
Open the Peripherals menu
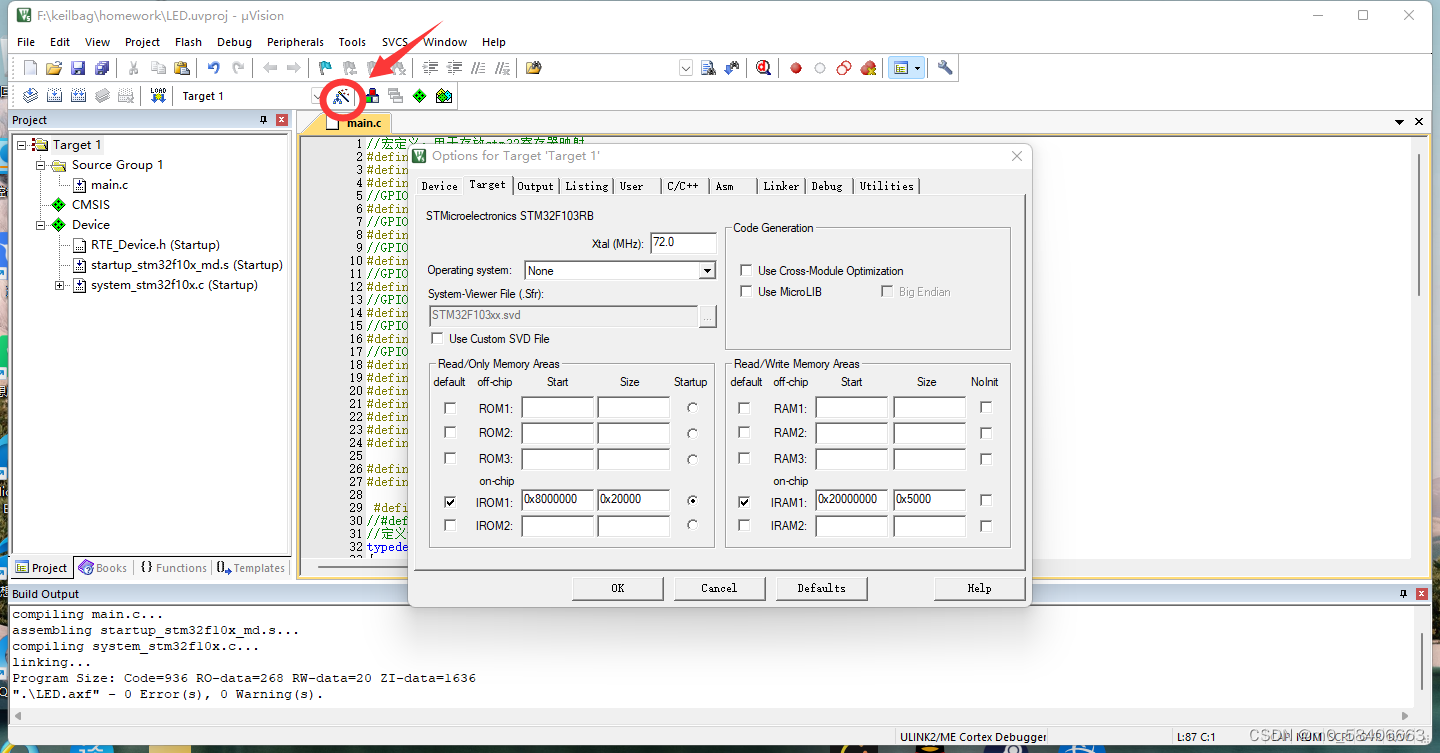(x=295, y=42)
